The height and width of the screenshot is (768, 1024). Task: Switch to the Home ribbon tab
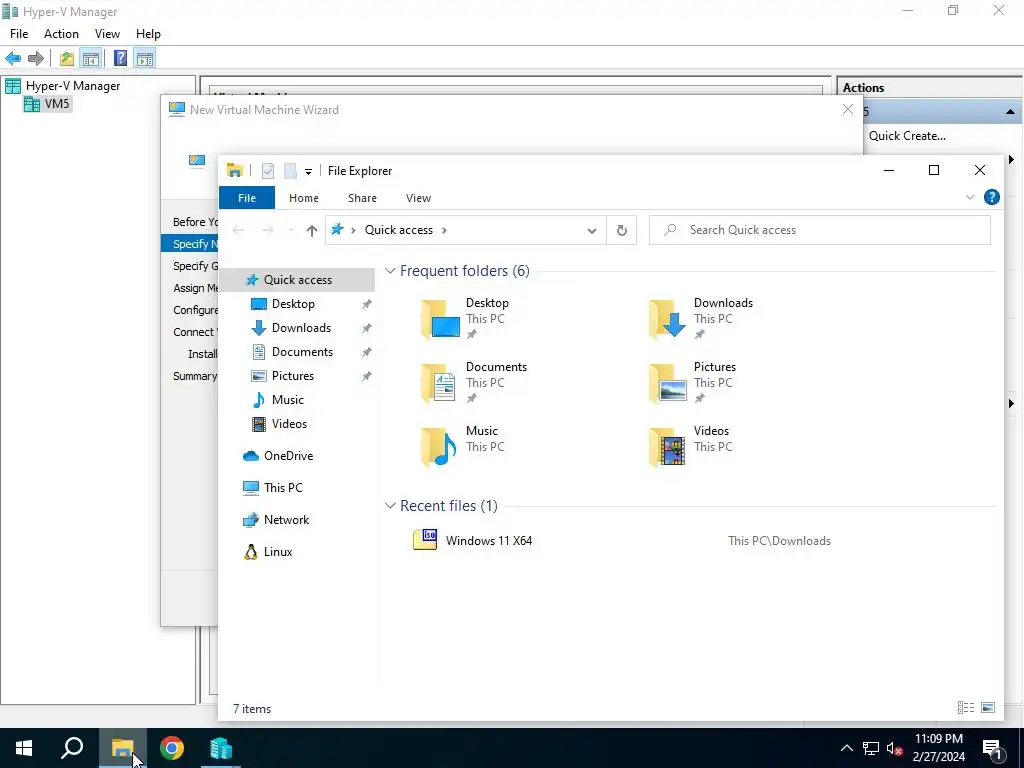(x=304, y=198)
